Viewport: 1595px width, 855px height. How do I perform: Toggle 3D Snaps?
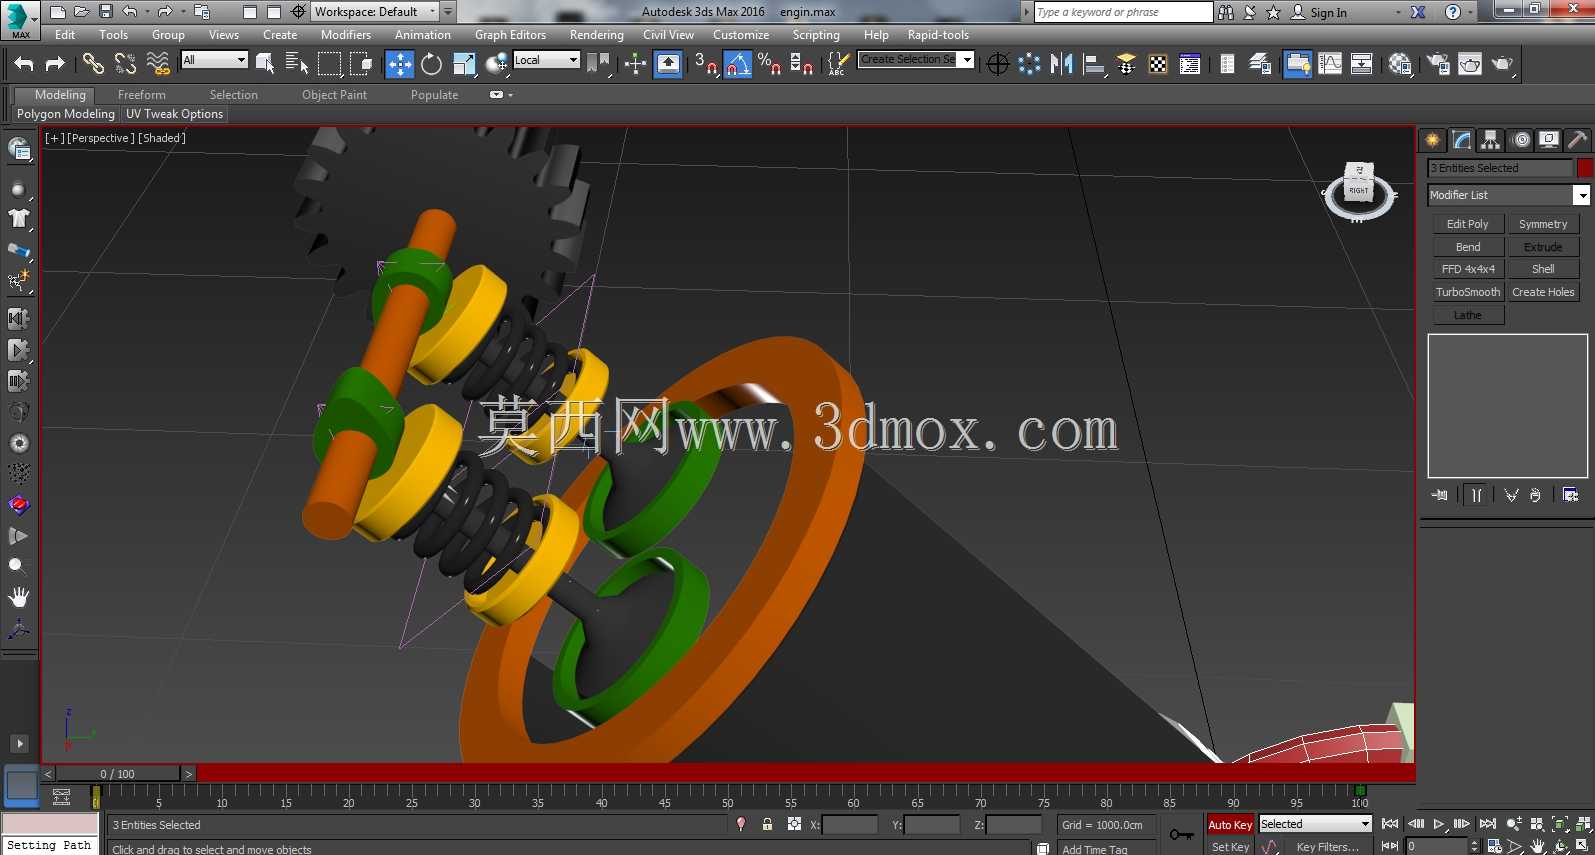coord(706,64)
